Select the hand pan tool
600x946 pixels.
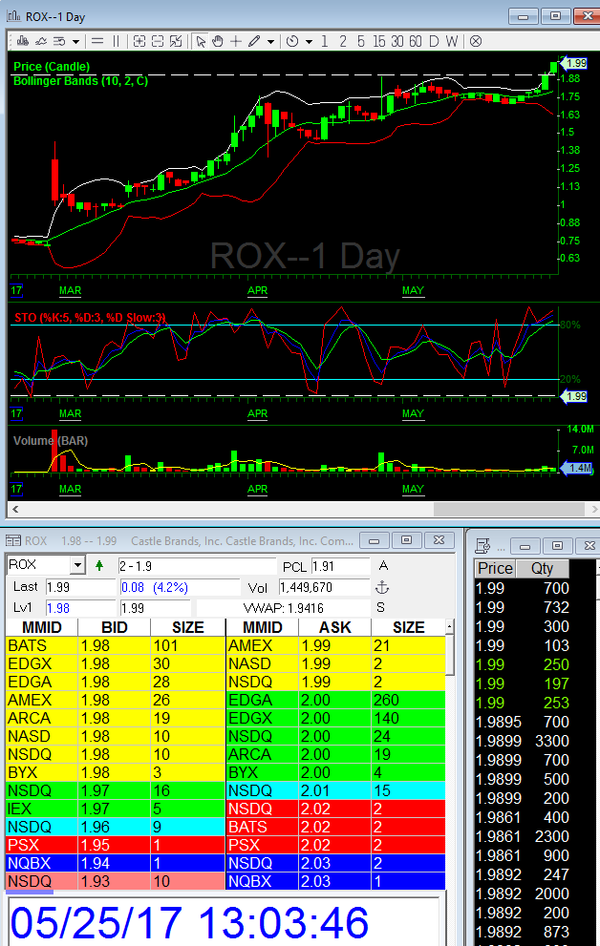(218, 41)
